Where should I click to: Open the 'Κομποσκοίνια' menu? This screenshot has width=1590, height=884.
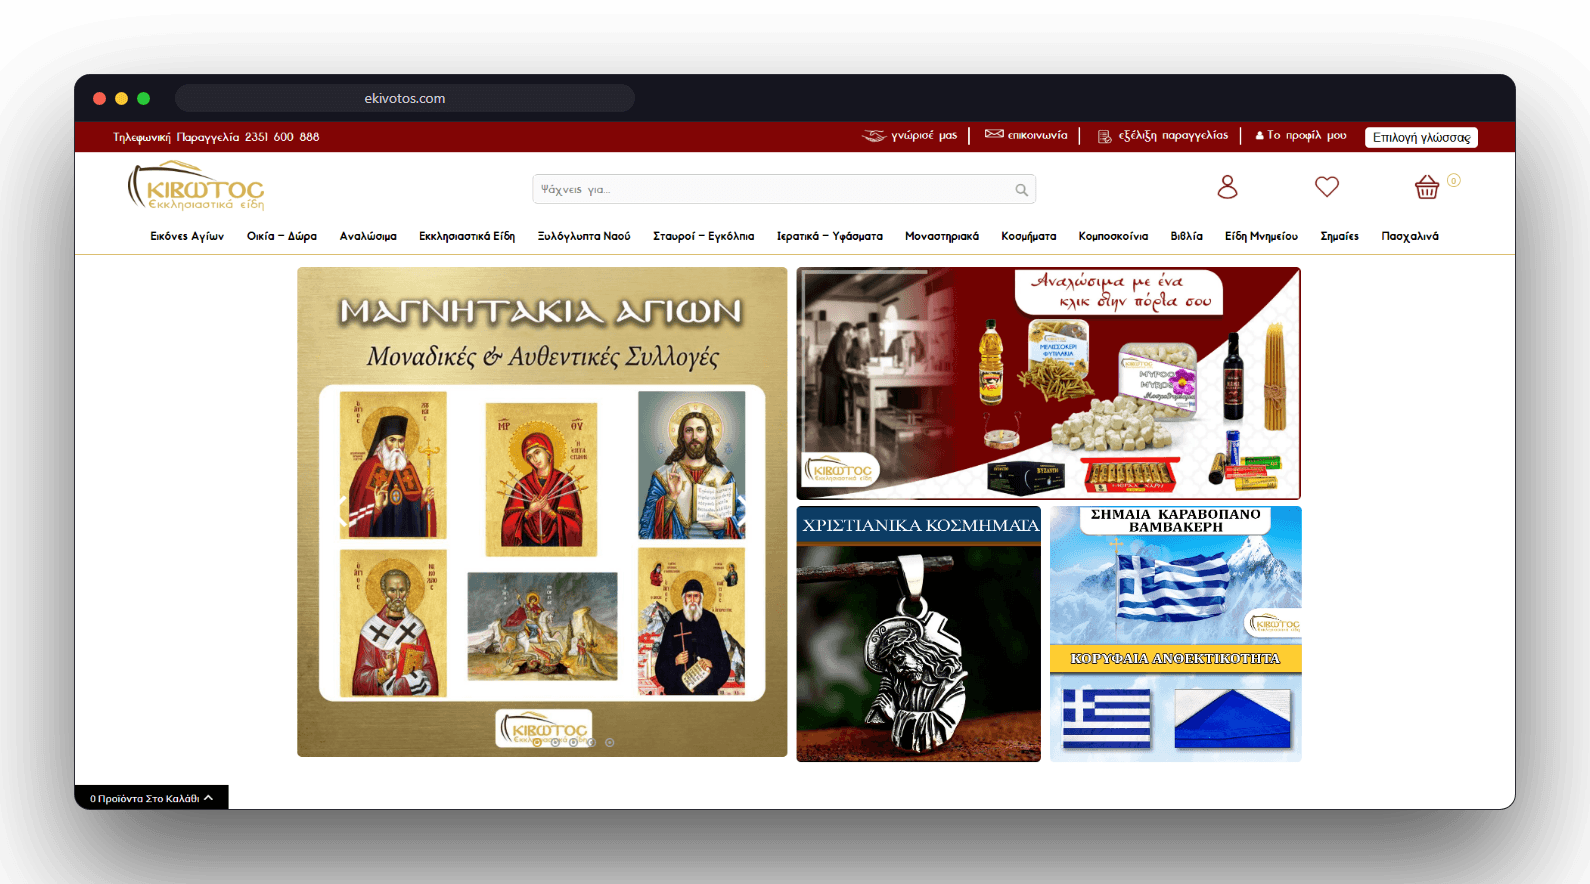coord(1113,237)
